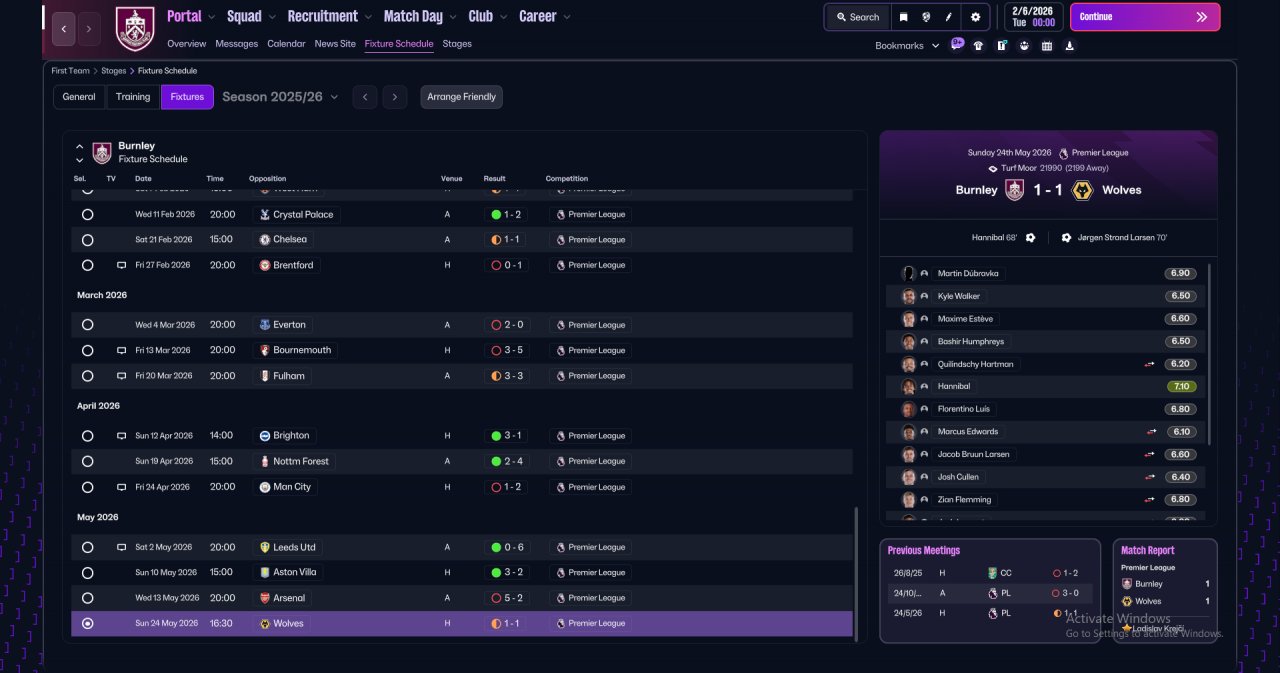Click goal ball icon next to Hannibal 68'
Screen dimensions: 1280x673
pyautogui.click(x=1031, y=238)
